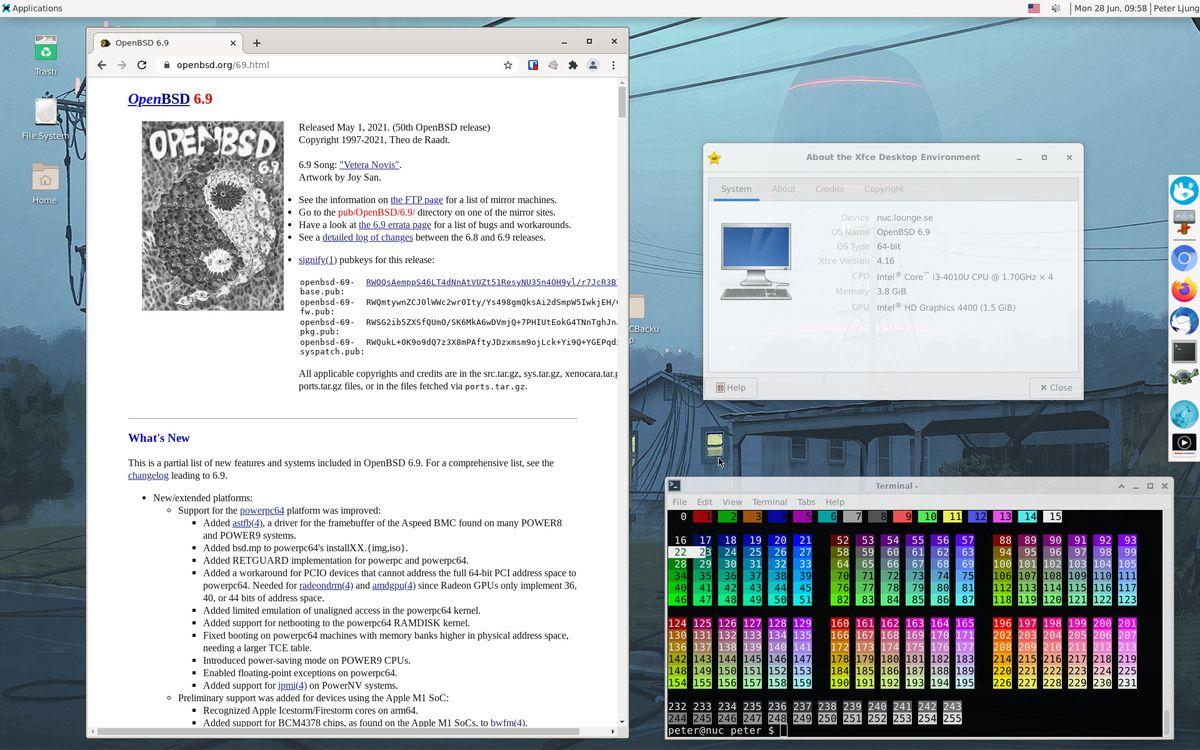Open the browser three-dot menu
Viewport: 1200px width, 750px height.
pos(613,65)
